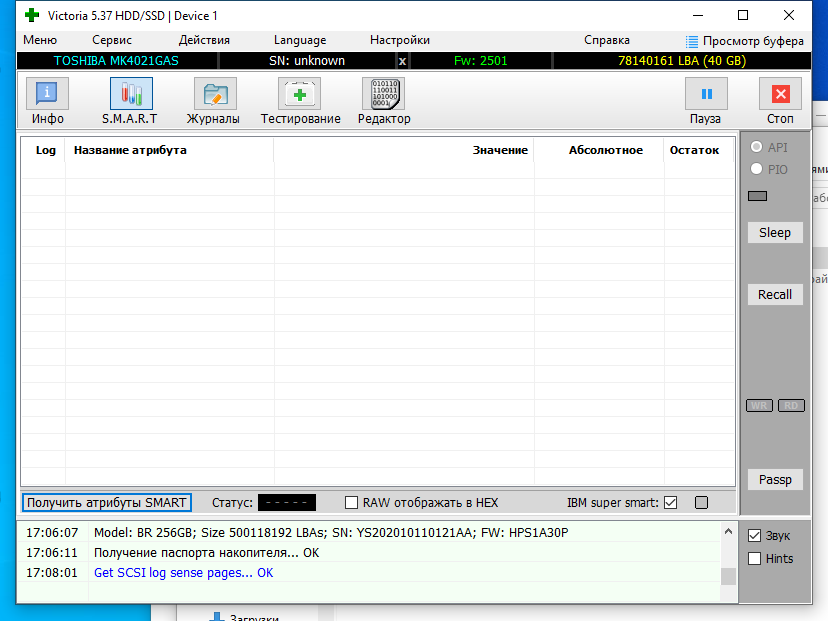This screenshot has width=828, height=621.
Task: Select the PIO radio button
Action: click(x=756, y=168)
